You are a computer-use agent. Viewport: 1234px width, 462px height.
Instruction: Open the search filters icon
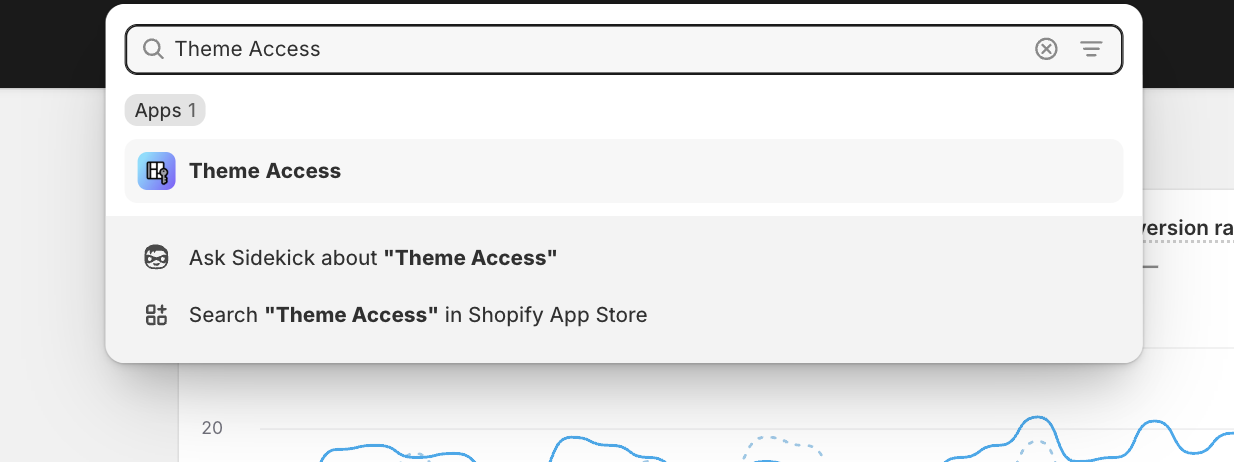1091,49
